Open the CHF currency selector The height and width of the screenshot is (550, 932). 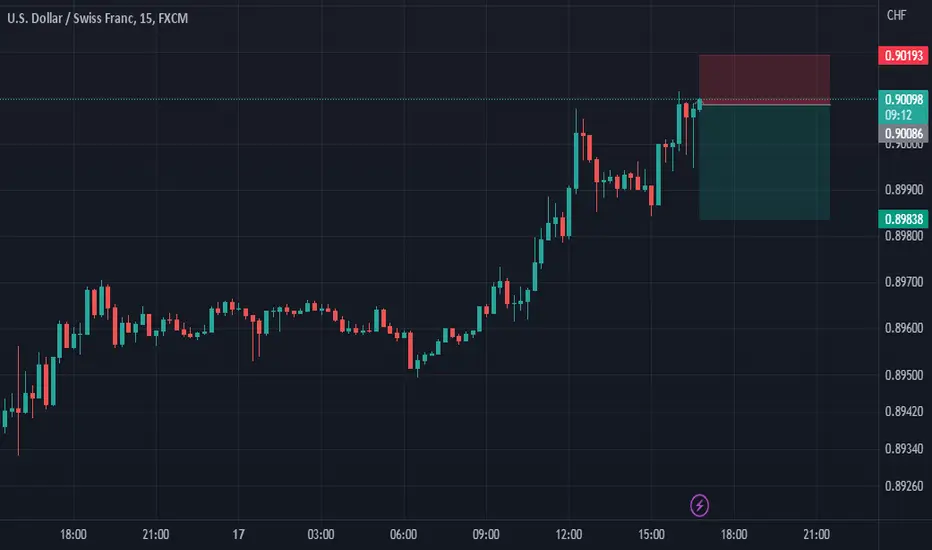click(896, 15)
